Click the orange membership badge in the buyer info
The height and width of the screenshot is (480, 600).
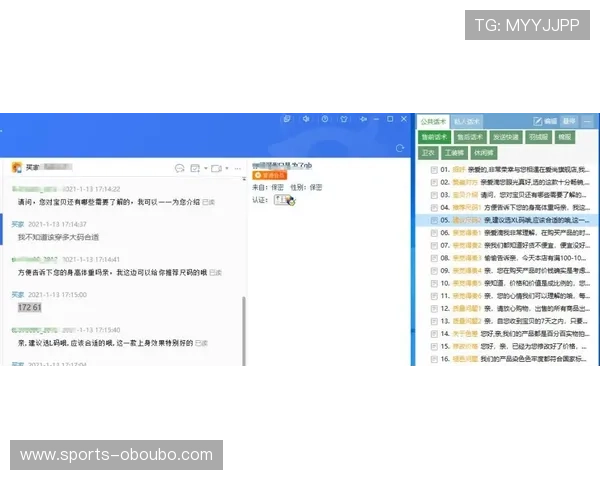pos(269,175)
